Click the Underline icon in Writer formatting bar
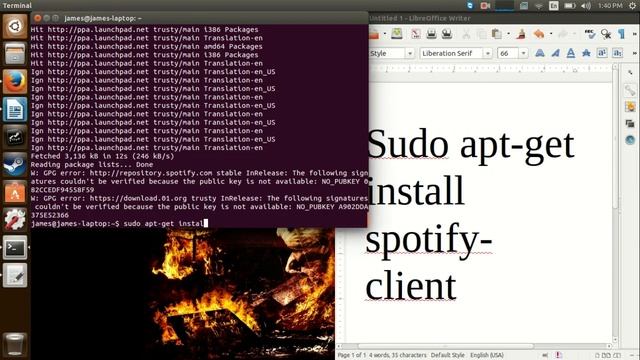This screenshot has width=640, height=360. 571,53
